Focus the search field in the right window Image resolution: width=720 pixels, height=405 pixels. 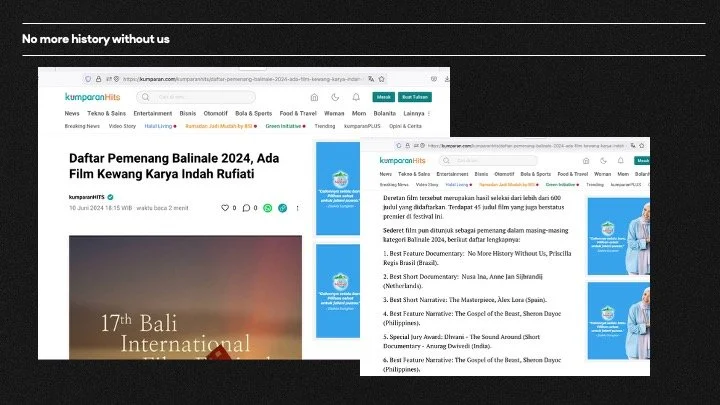(x=488, y=160)
